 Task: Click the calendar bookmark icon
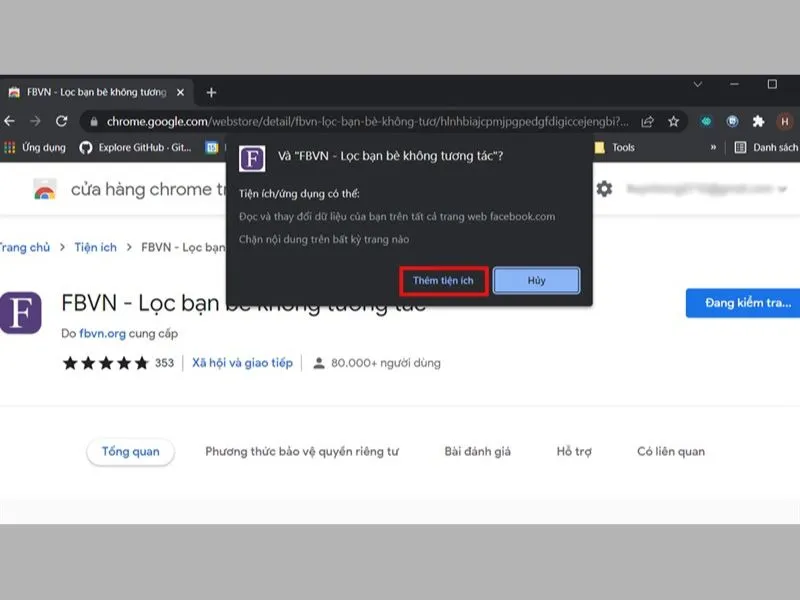coord(212,147)
